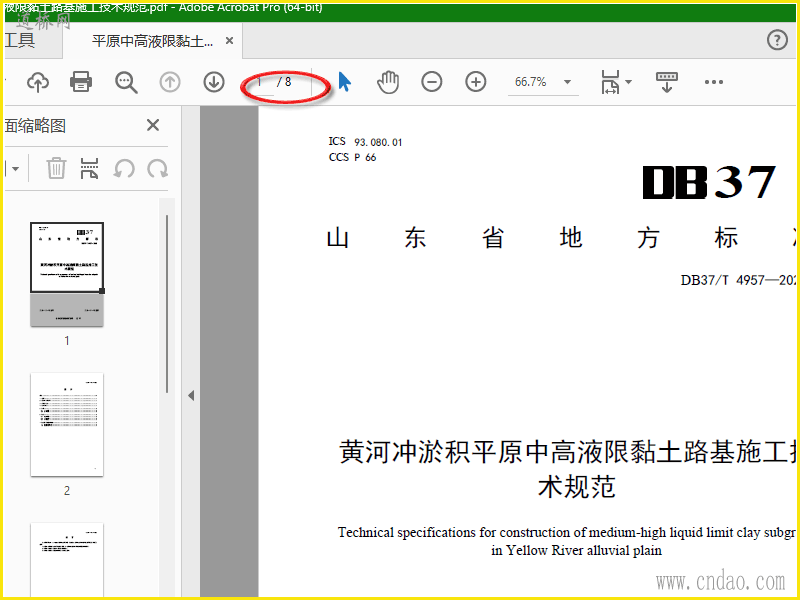This screenshot has width=800, height=600.
Task: Click the DB37/T 4957 standard number
Action: pos(738,280)
